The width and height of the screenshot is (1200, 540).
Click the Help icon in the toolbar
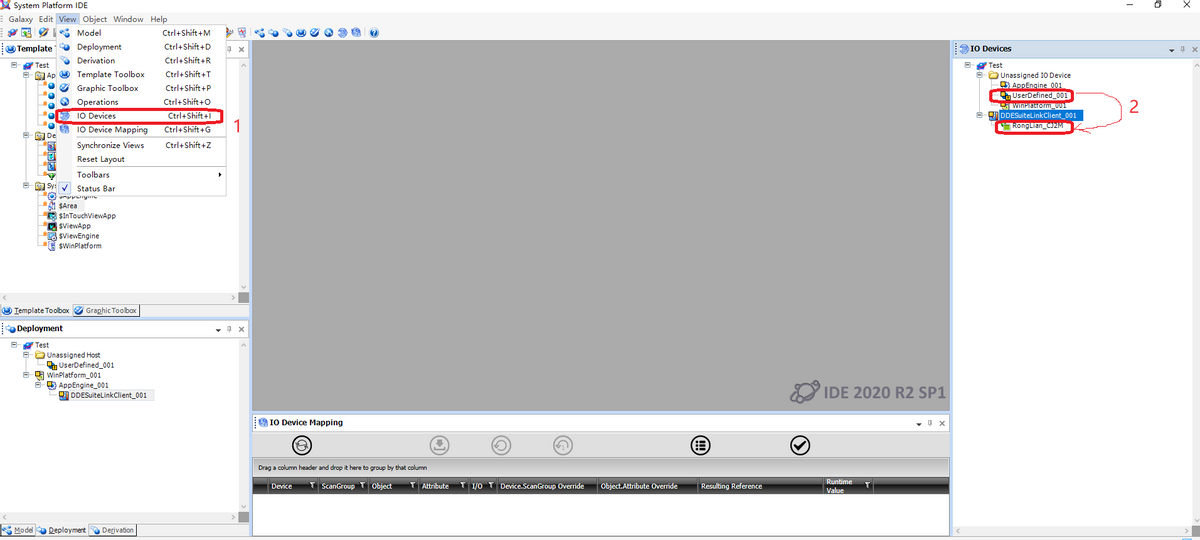pos(374,32)
